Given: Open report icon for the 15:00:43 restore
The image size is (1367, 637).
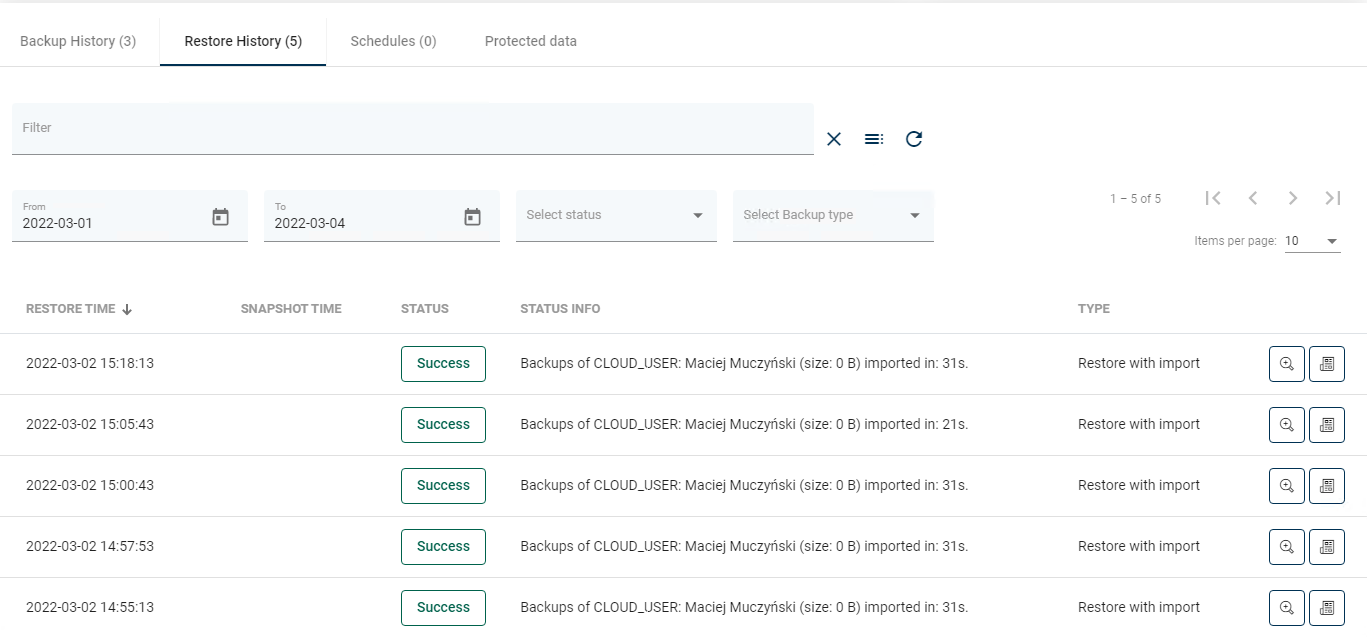Looking at the screenshot, I should 1327,486.
